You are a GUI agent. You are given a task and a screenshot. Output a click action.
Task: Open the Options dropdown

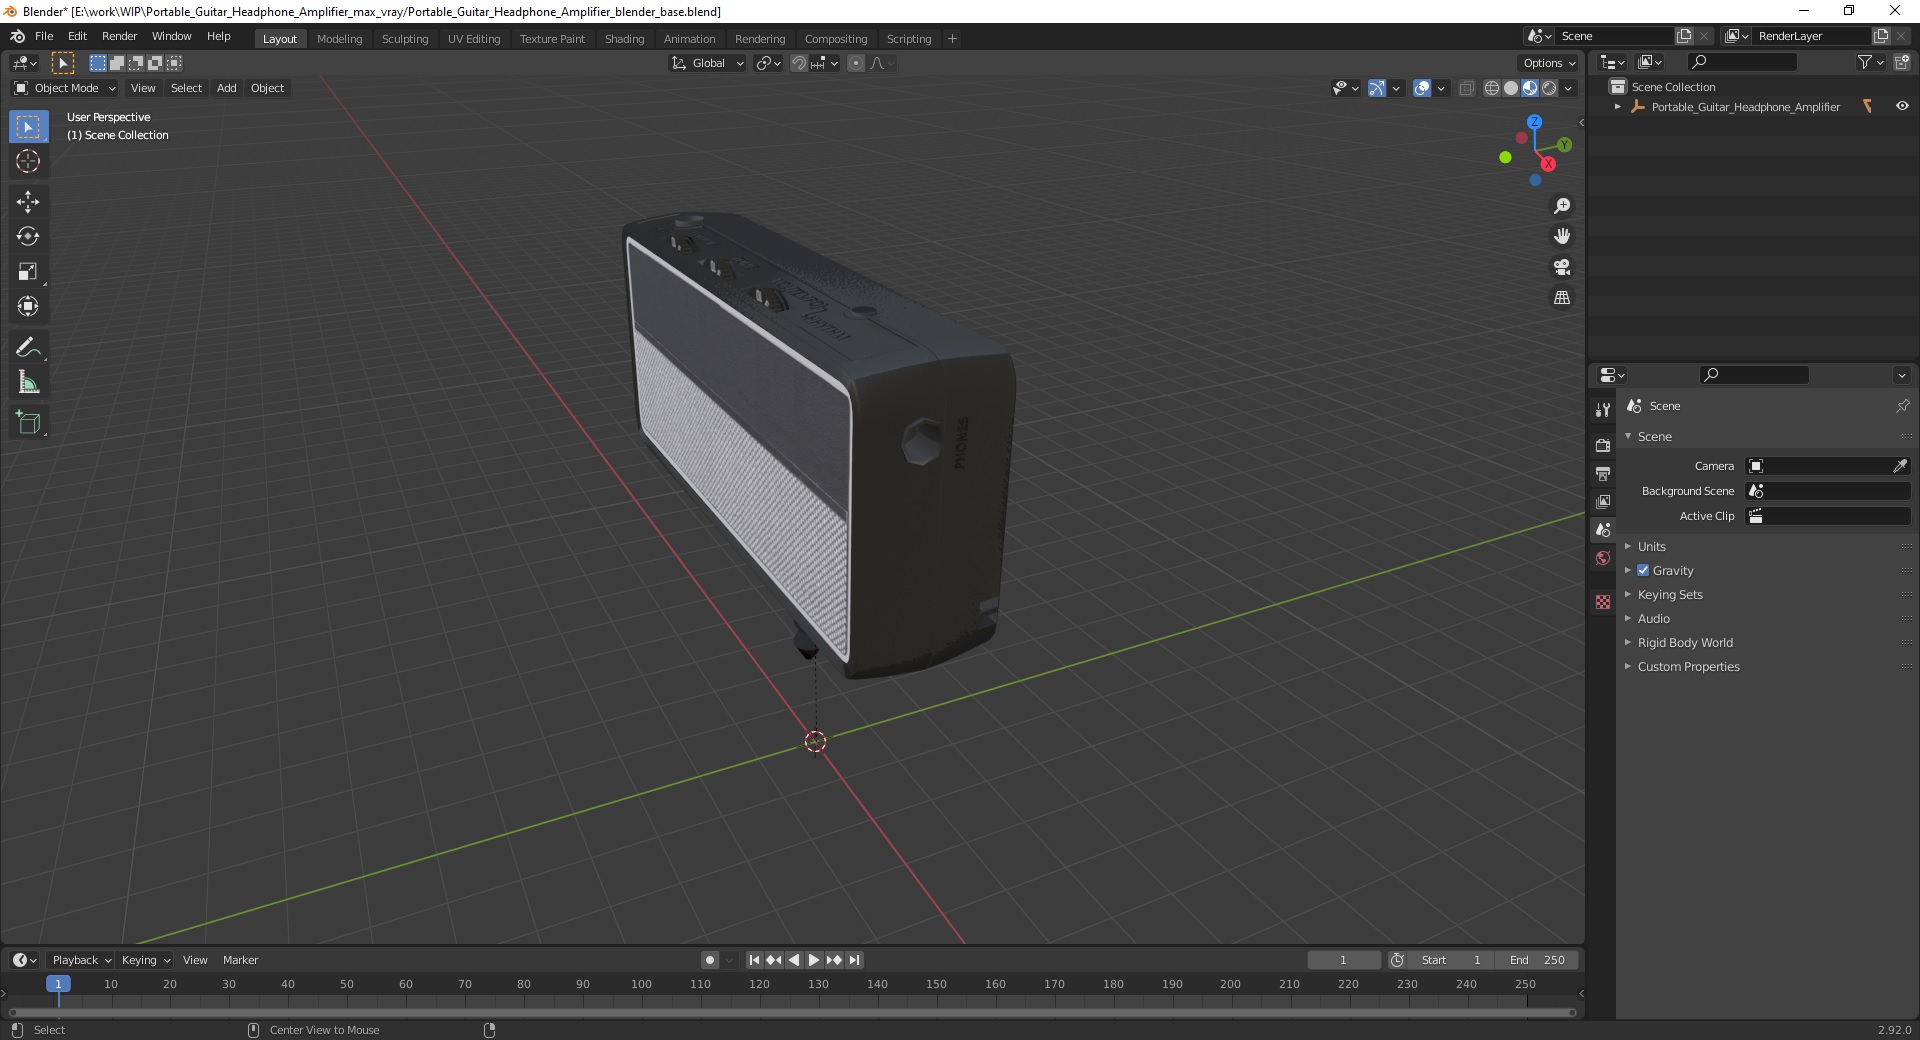(x=1549, y=63)
